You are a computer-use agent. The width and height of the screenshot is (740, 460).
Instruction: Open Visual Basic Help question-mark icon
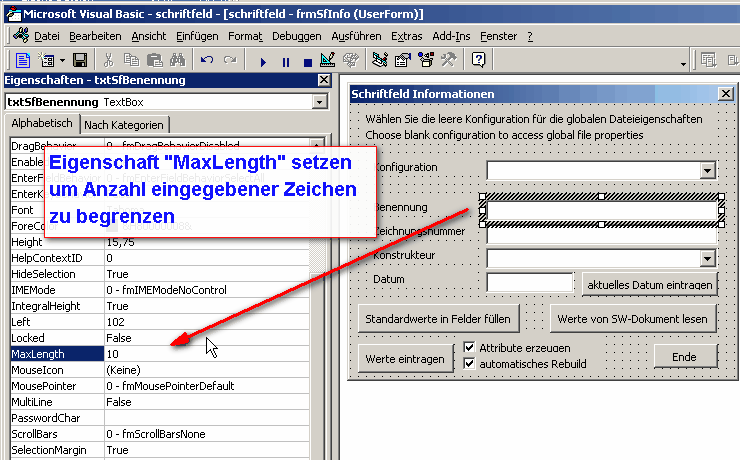(x=478, y=60)
